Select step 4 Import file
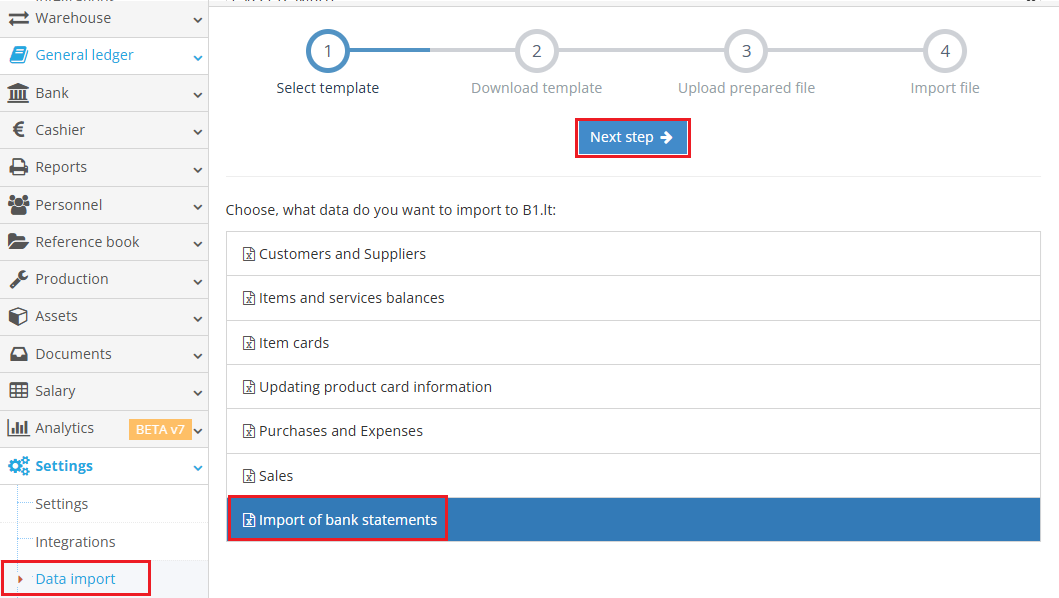The width and height of the screenshot is (1059, 598). [x=944, y=51]
